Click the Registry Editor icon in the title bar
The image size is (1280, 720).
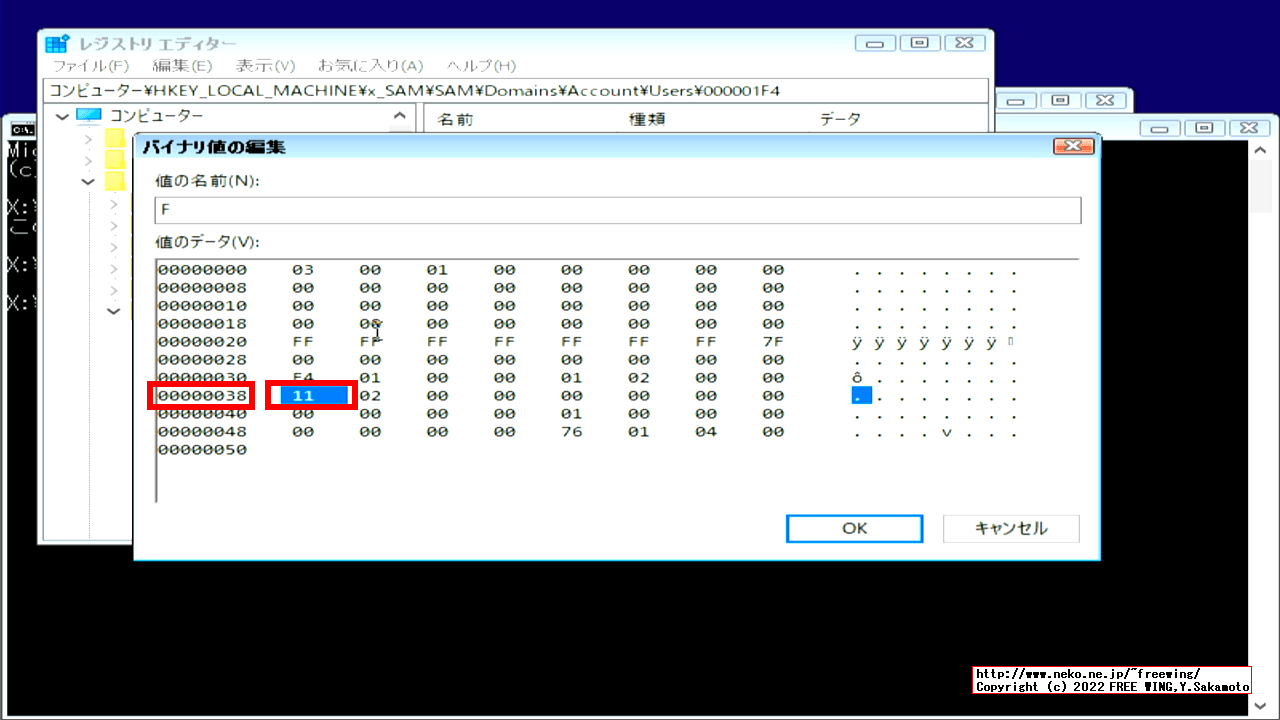(x=57, y=43)
